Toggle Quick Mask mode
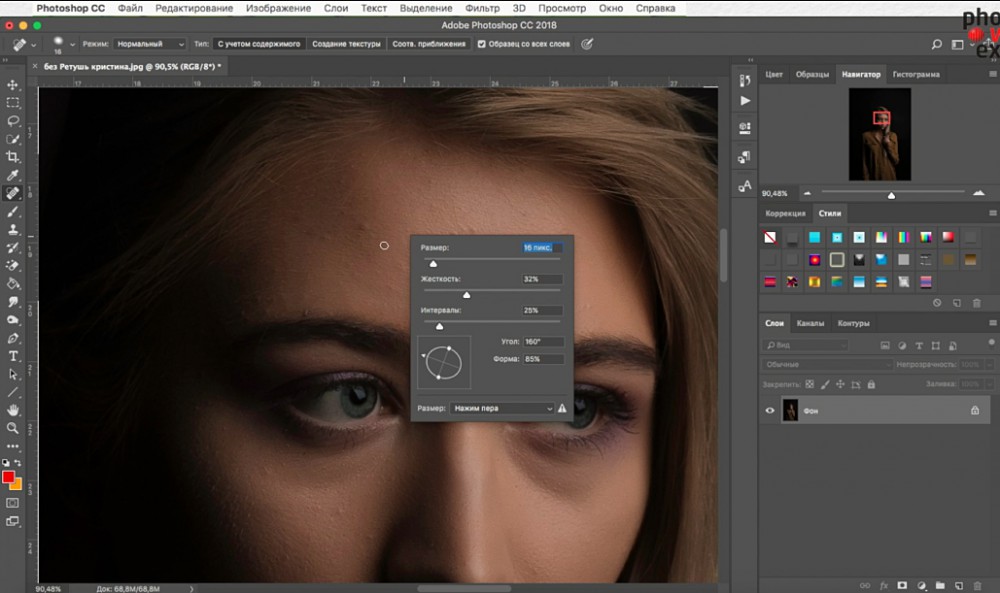Image resolution: width=1000 pixels, height=593 pixels. click(13, 503)
